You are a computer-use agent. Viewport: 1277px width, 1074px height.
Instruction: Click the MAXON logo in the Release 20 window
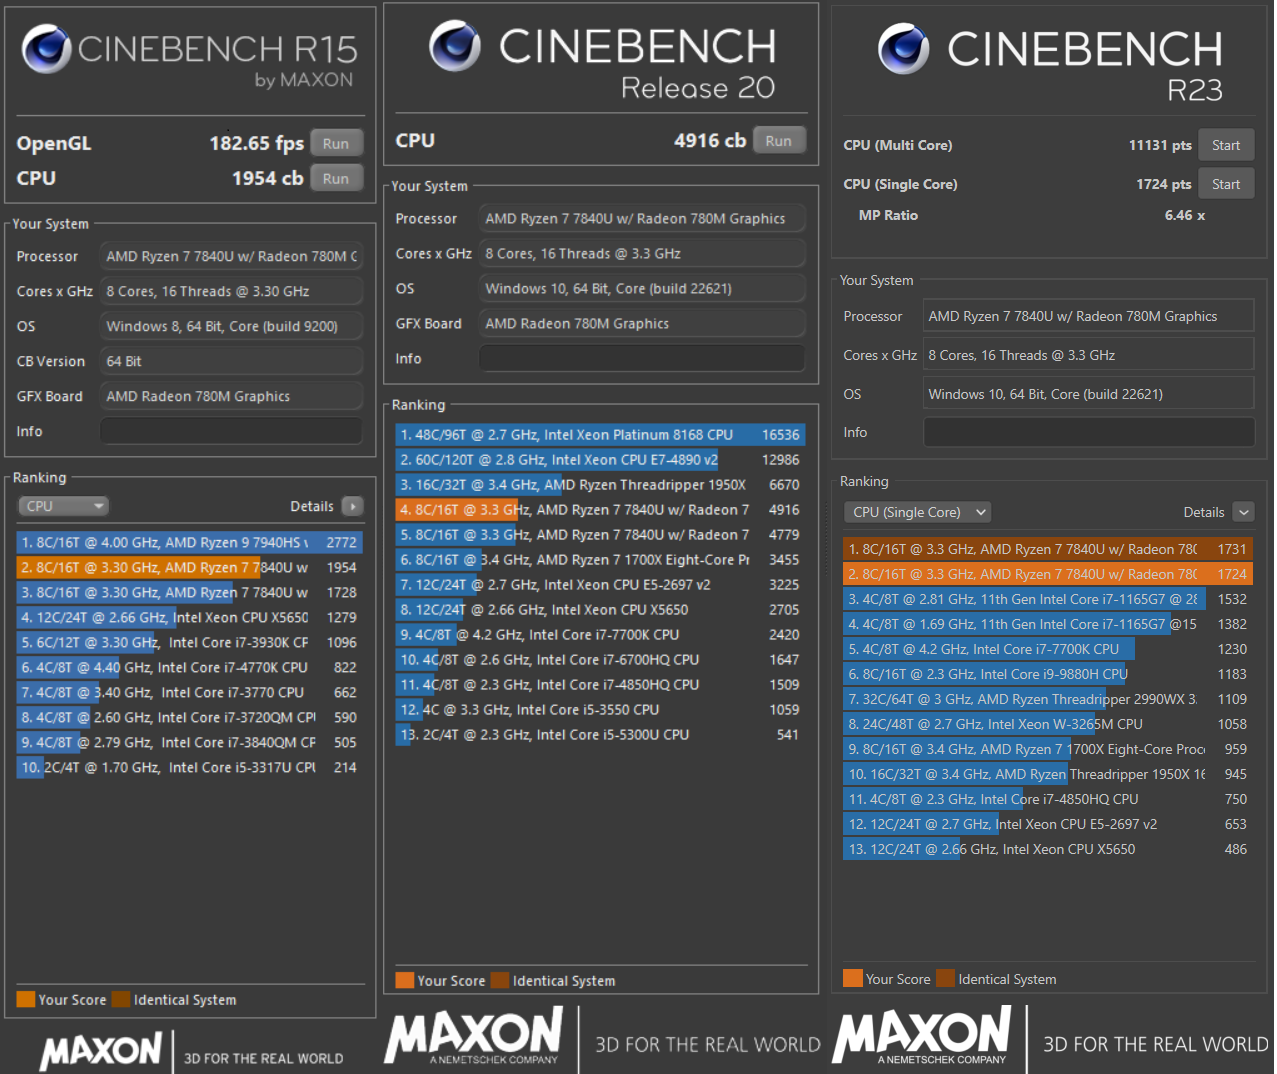(x=473, y=1036)
